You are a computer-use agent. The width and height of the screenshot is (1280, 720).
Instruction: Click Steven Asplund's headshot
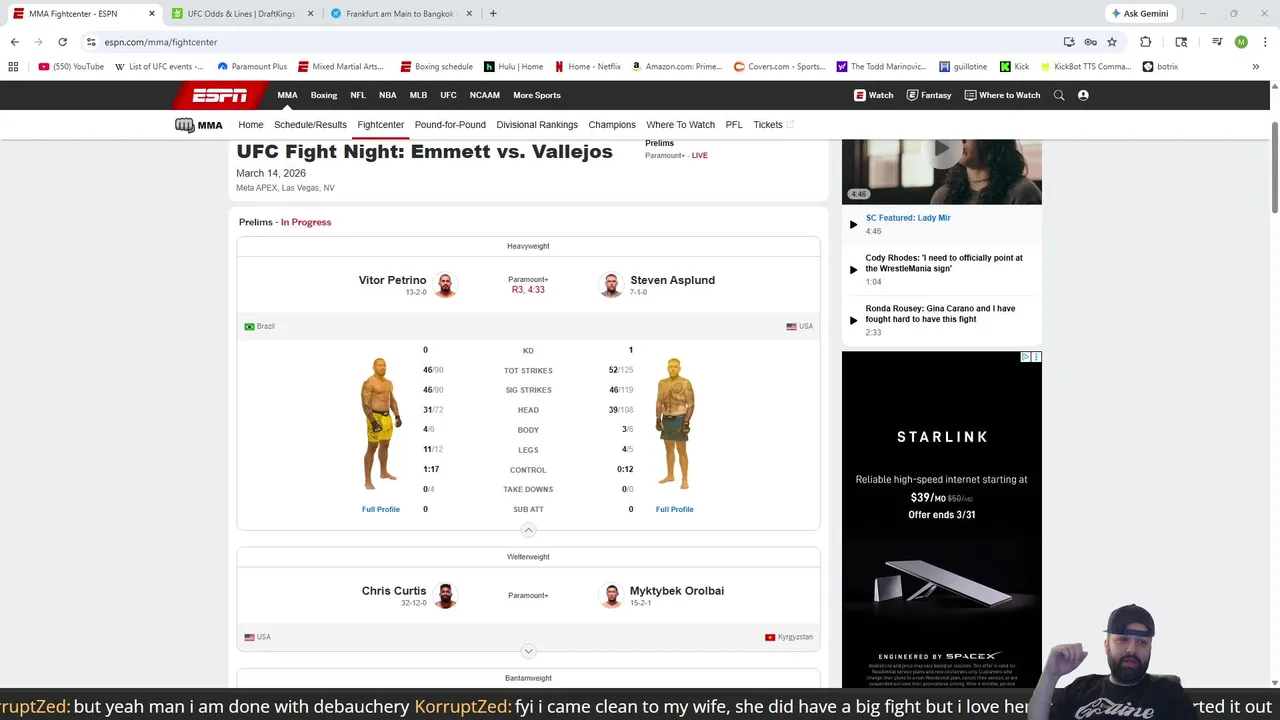(x=611, y=285)
